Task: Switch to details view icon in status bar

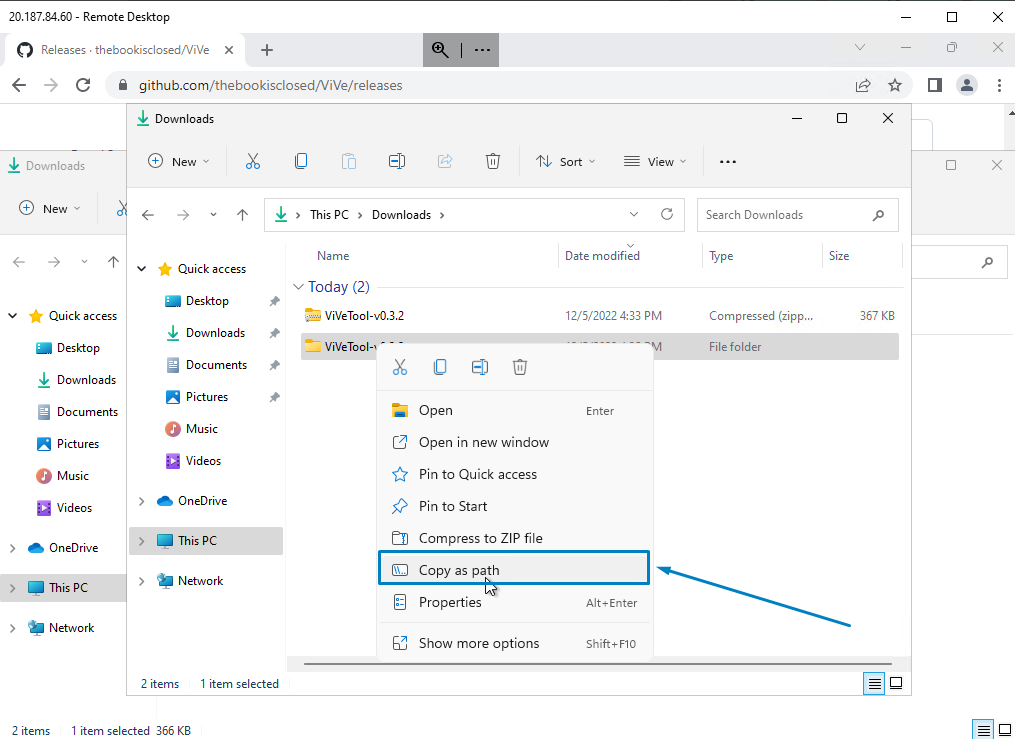Action: tap(875, 683)
